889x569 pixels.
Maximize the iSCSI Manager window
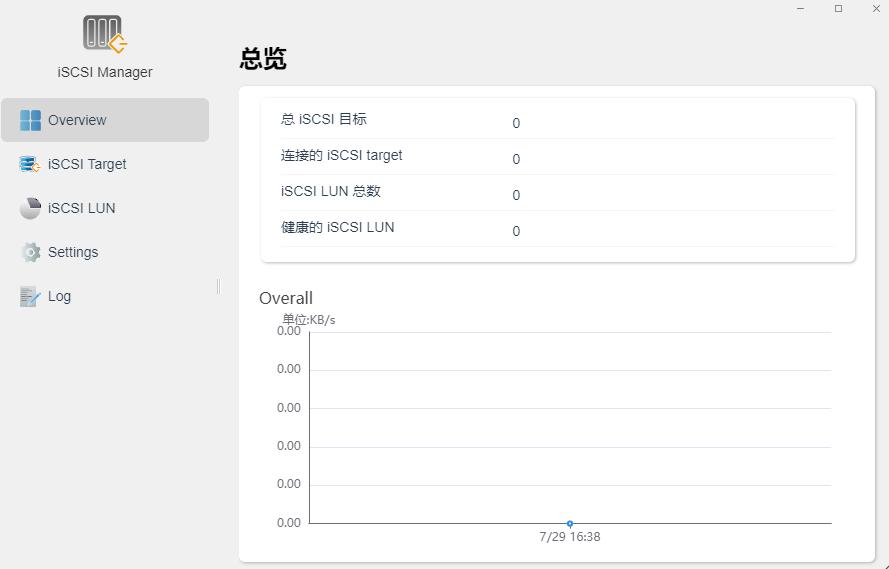[839, 9]
